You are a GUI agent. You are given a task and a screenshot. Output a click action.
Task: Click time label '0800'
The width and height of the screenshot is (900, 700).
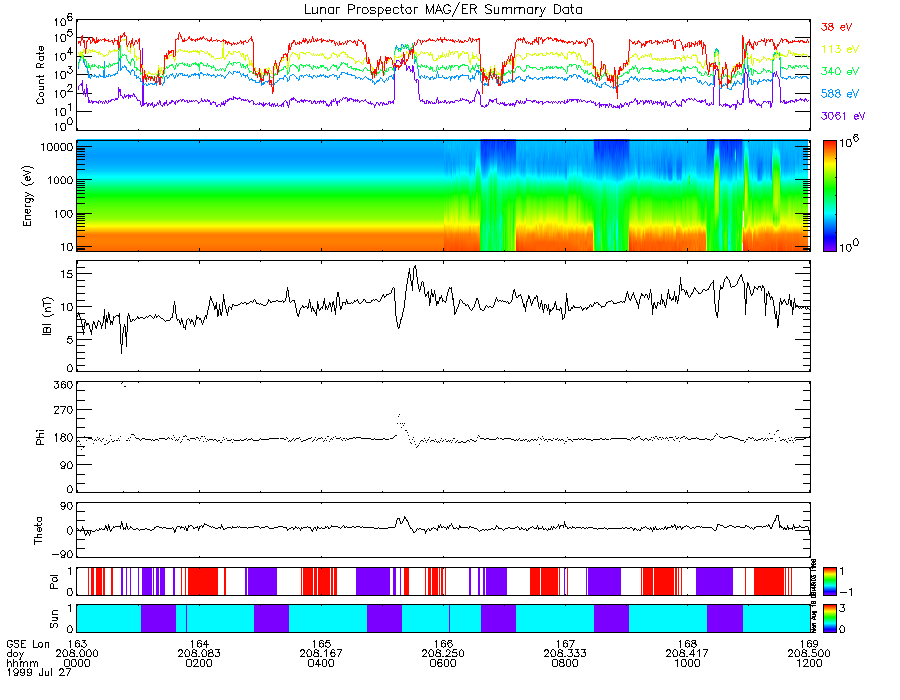tap(565, 663)
